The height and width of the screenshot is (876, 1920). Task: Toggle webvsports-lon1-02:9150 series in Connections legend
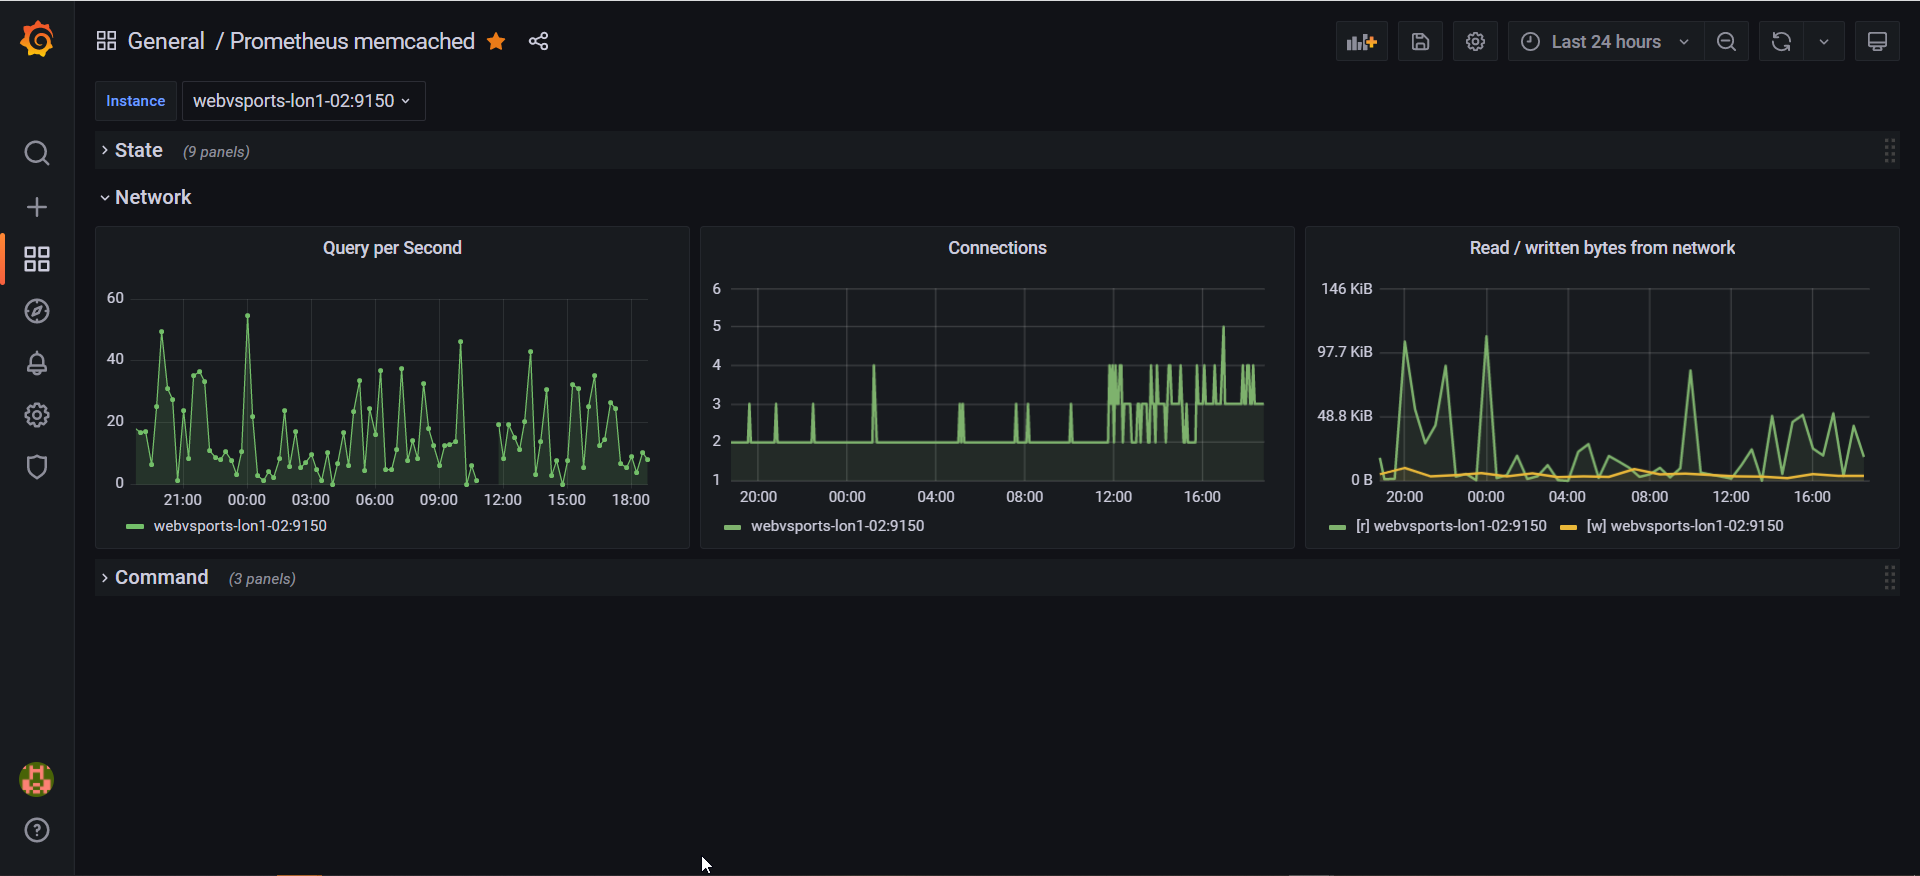click(x=837, y=526)
